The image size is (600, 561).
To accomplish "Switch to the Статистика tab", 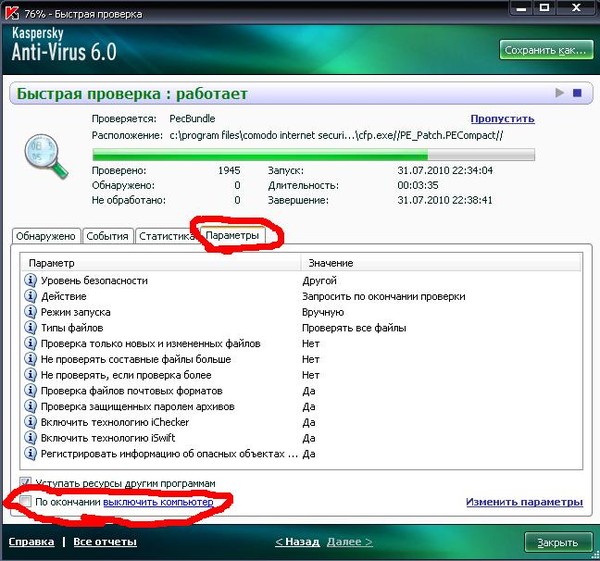I will [x=166, y=236].
